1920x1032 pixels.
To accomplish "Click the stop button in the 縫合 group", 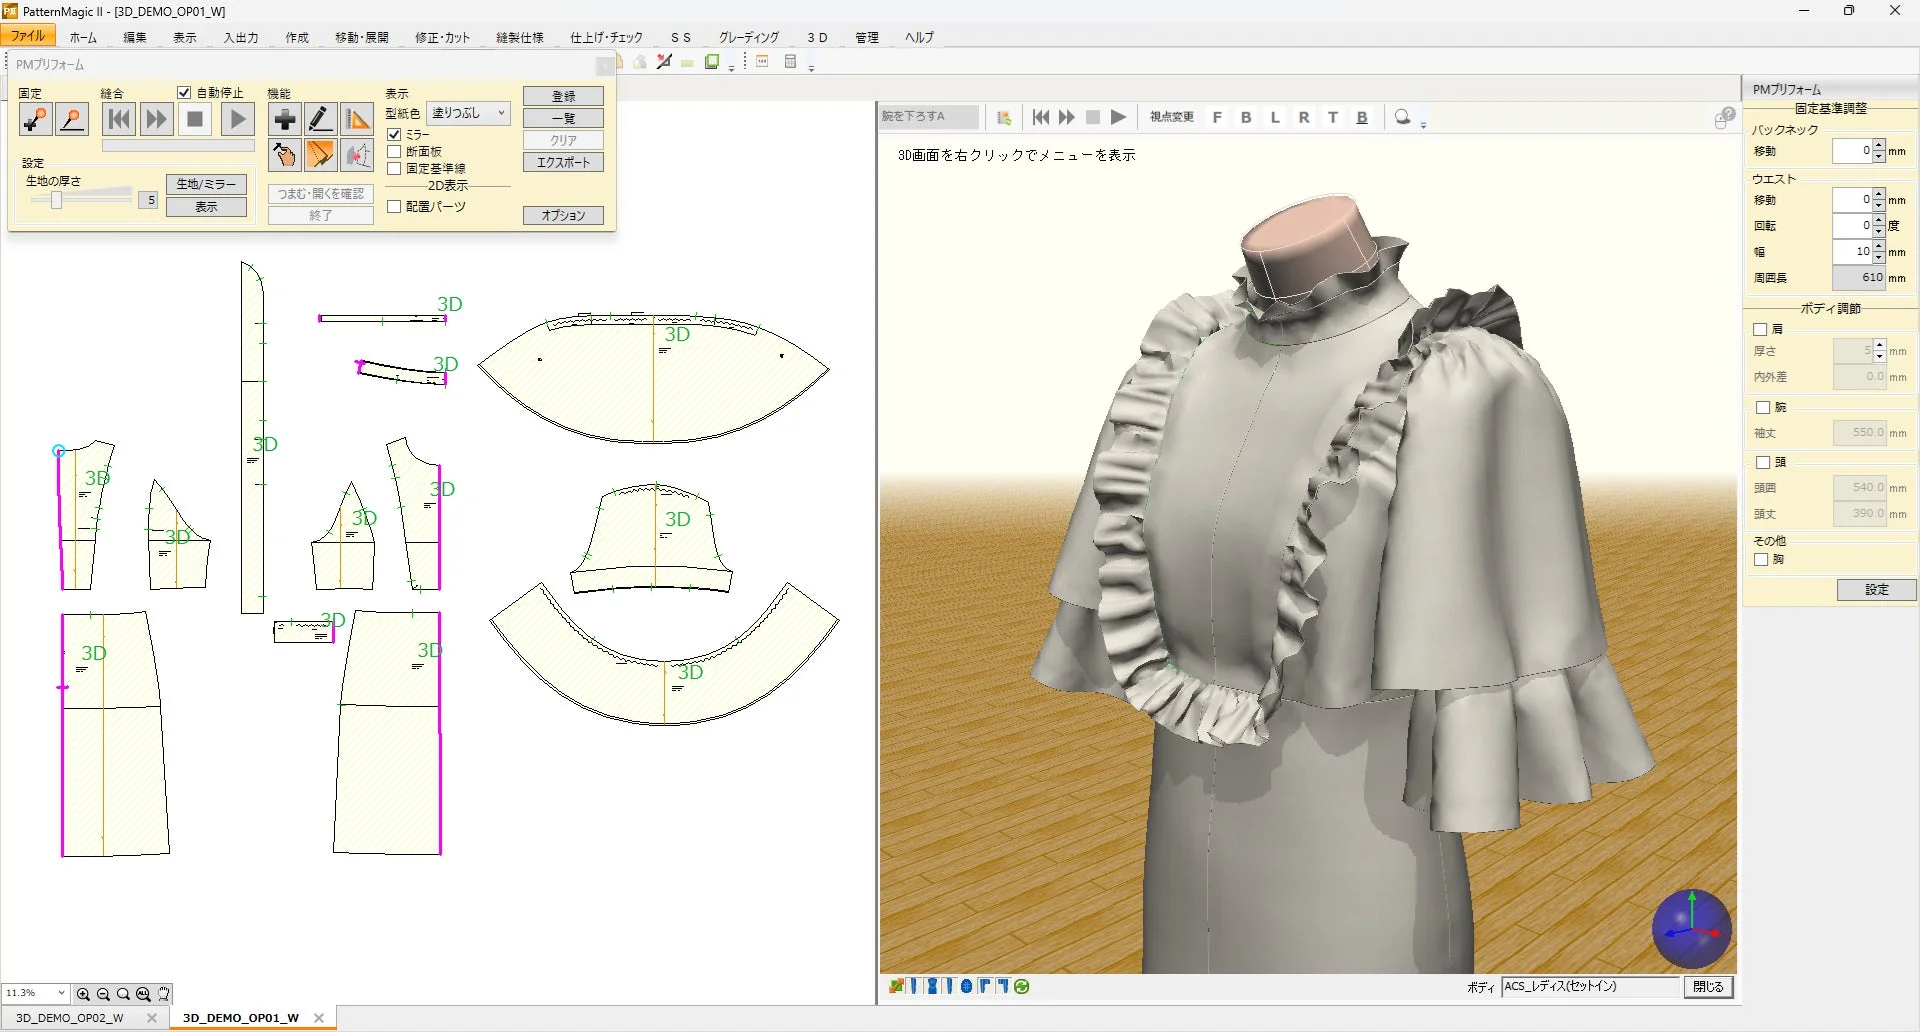I will tap(194, 120).
